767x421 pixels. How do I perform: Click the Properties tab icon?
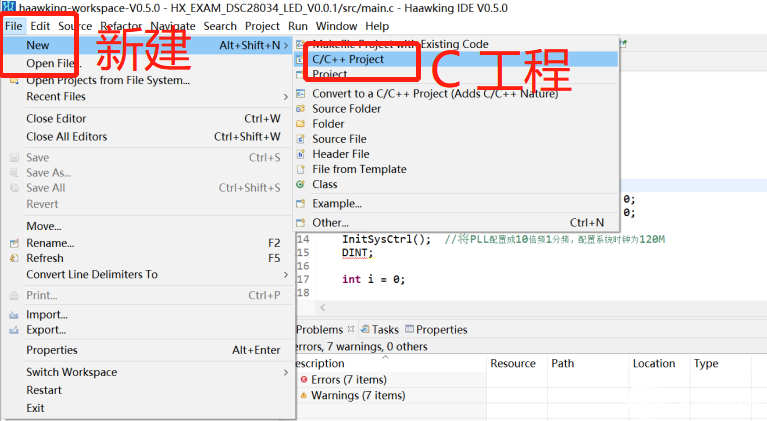click(409, 329)
